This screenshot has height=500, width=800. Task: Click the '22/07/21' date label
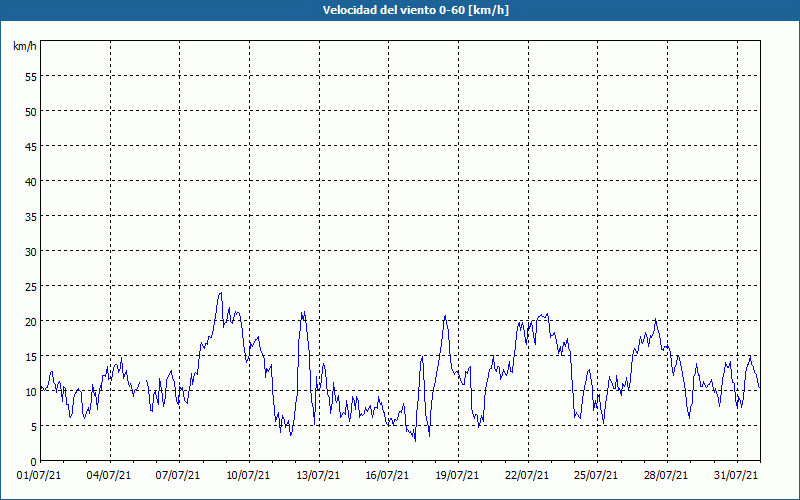[527, 476]
